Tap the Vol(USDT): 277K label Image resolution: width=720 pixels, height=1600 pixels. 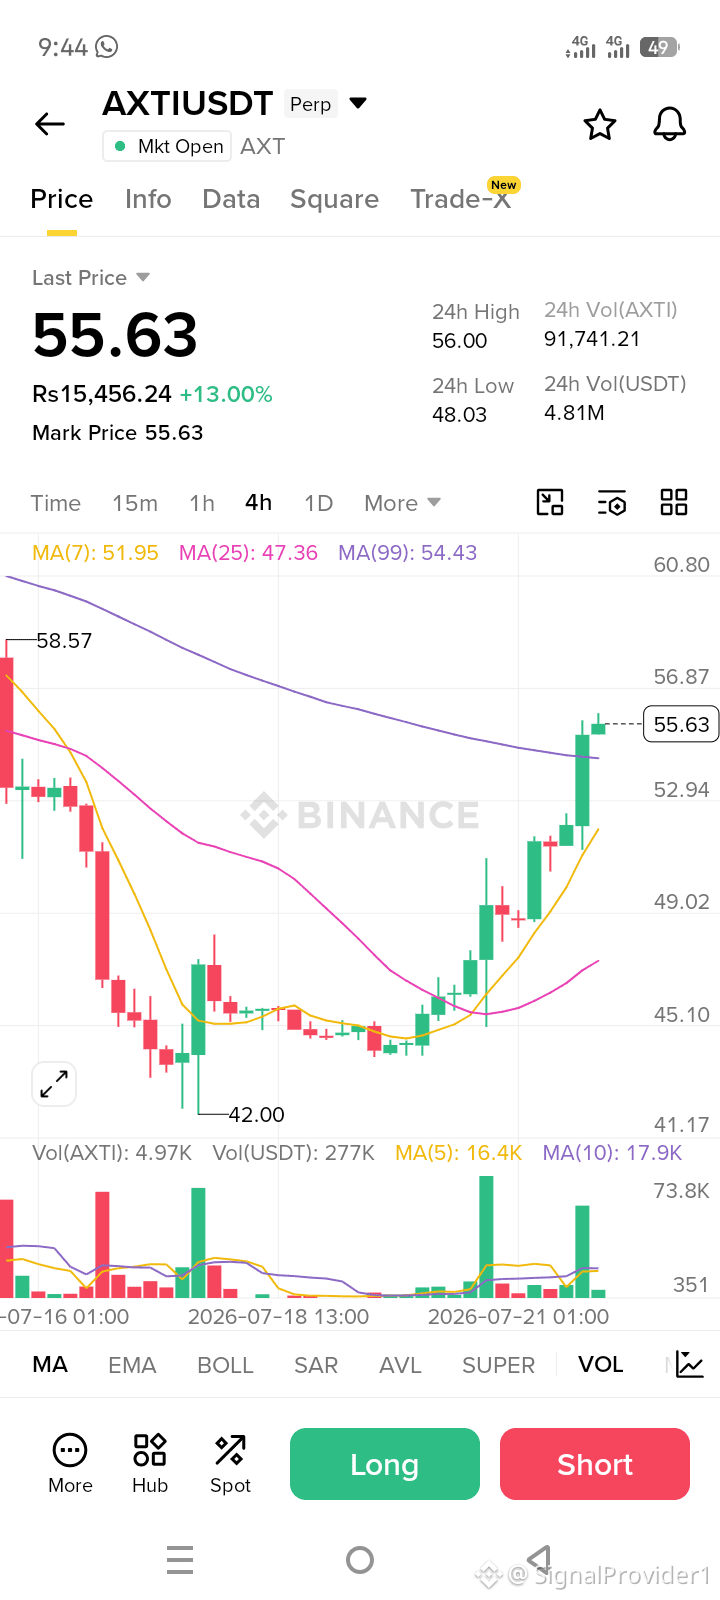click(x=293, y=1153)
